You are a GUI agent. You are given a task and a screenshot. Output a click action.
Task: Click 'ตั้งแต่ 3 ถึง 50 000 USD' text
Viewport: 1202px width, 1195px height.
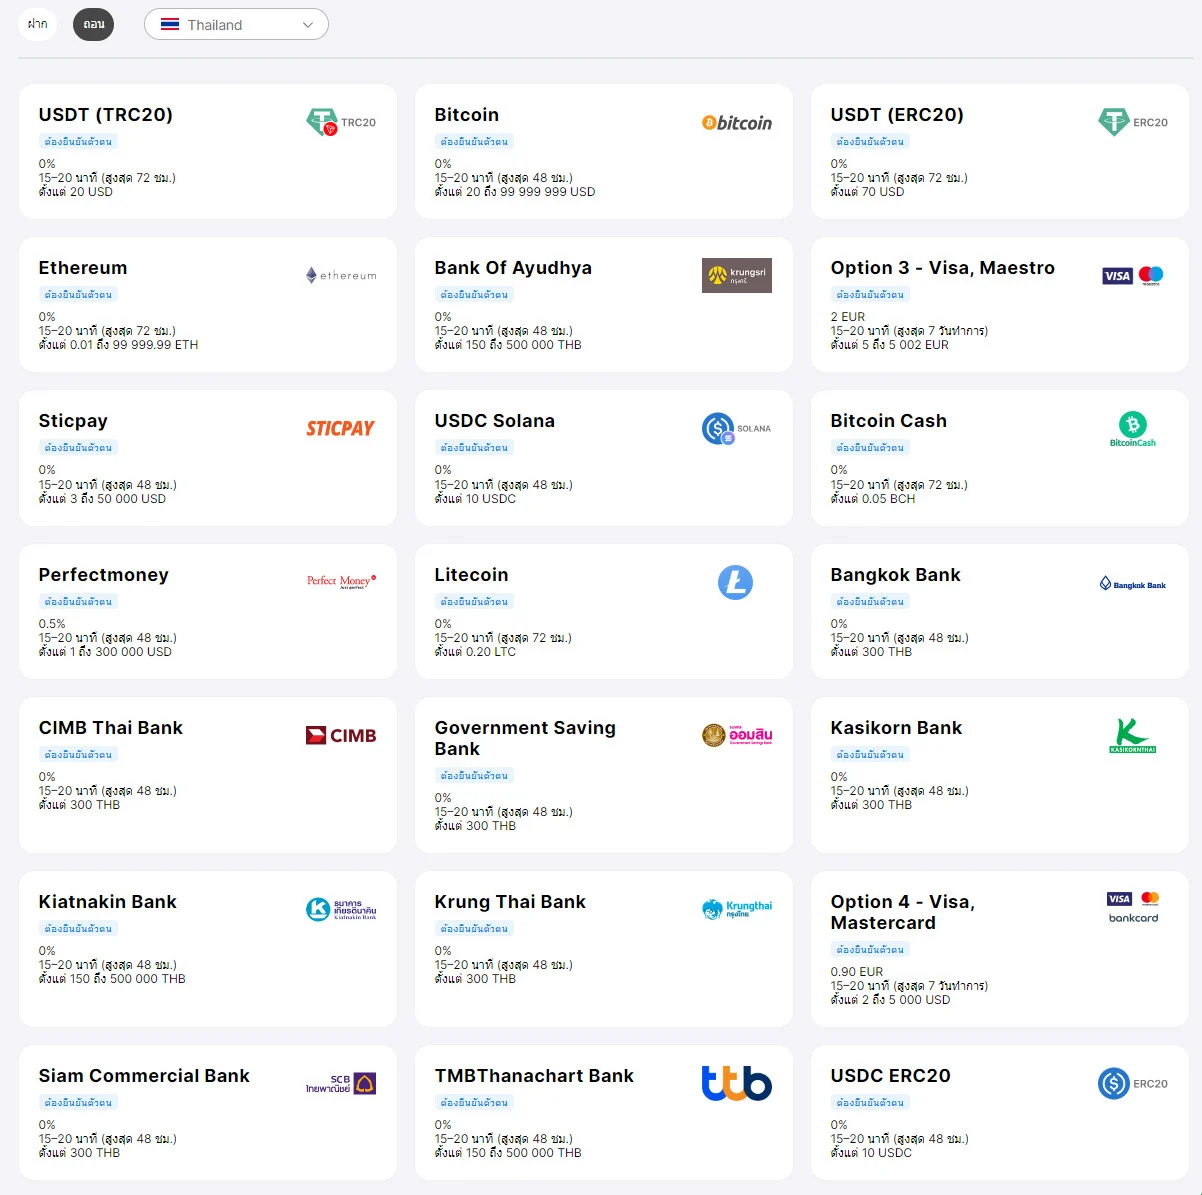tap(102, 499)
